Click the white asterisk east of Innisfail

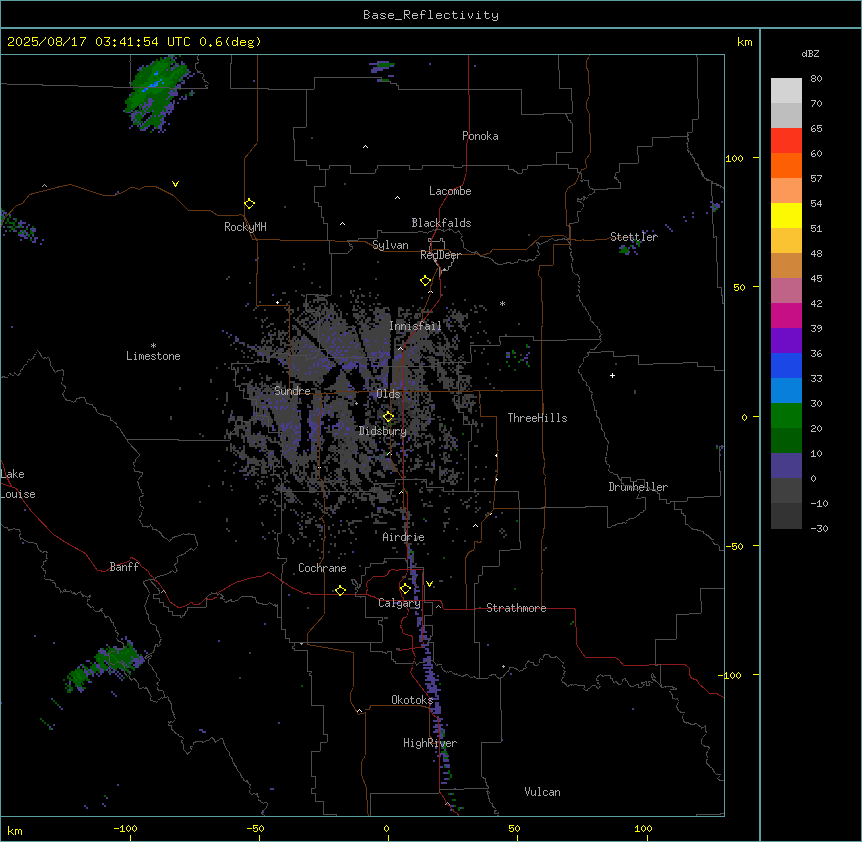coord(502,303)
